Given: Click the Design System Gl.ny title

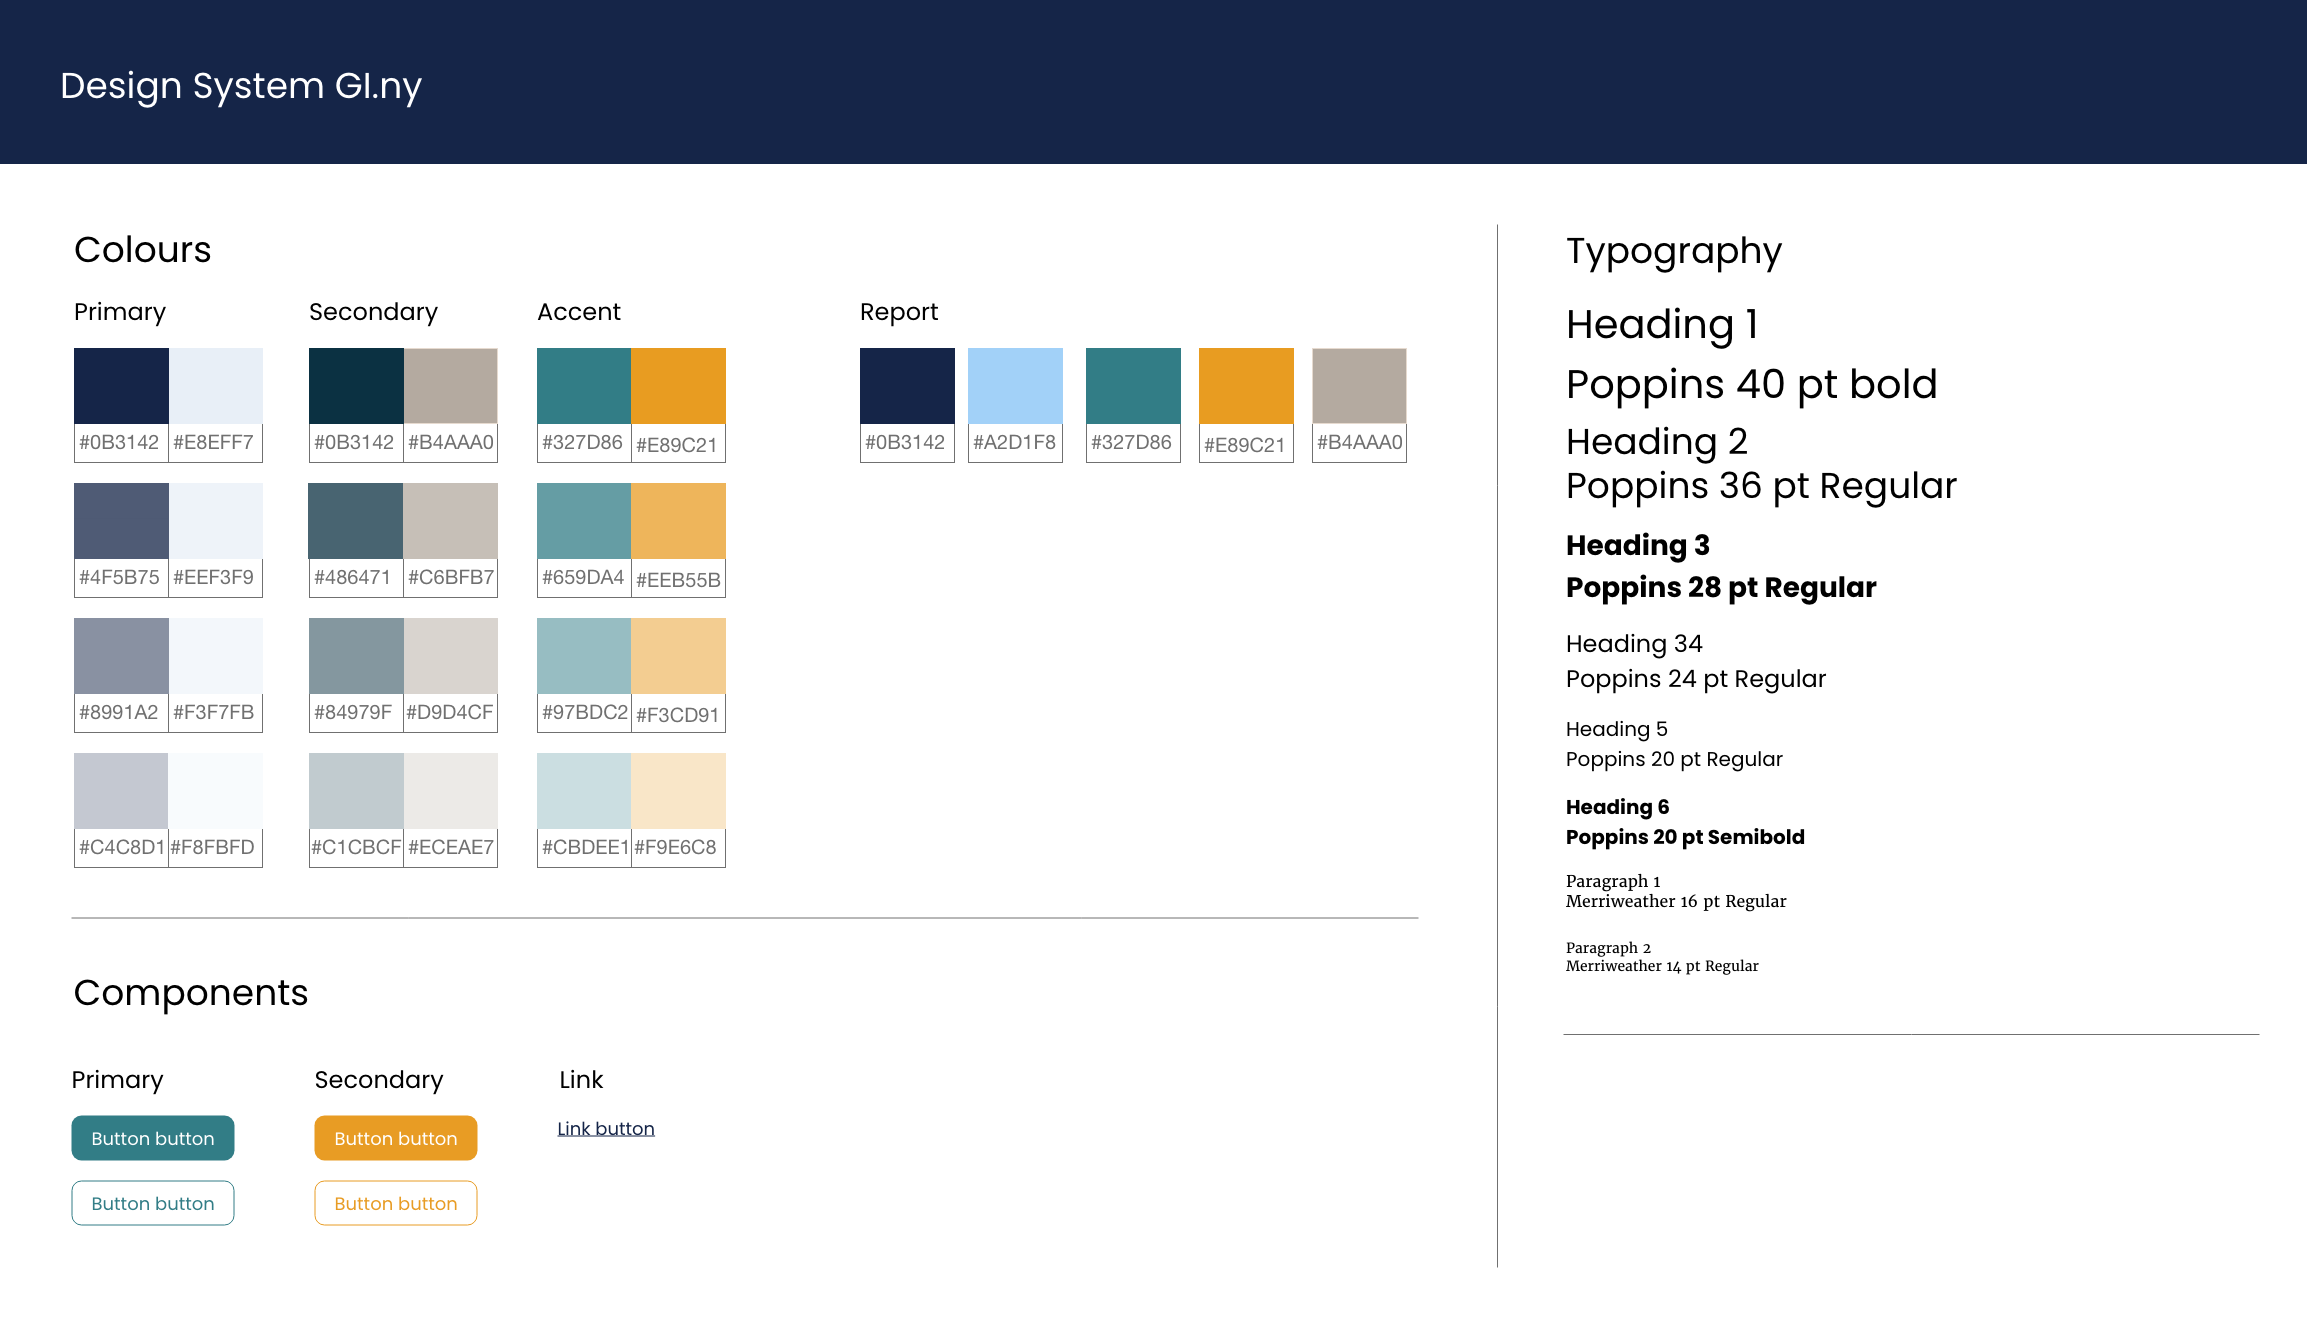Looking at the screenshot, I should pos(241,86).
